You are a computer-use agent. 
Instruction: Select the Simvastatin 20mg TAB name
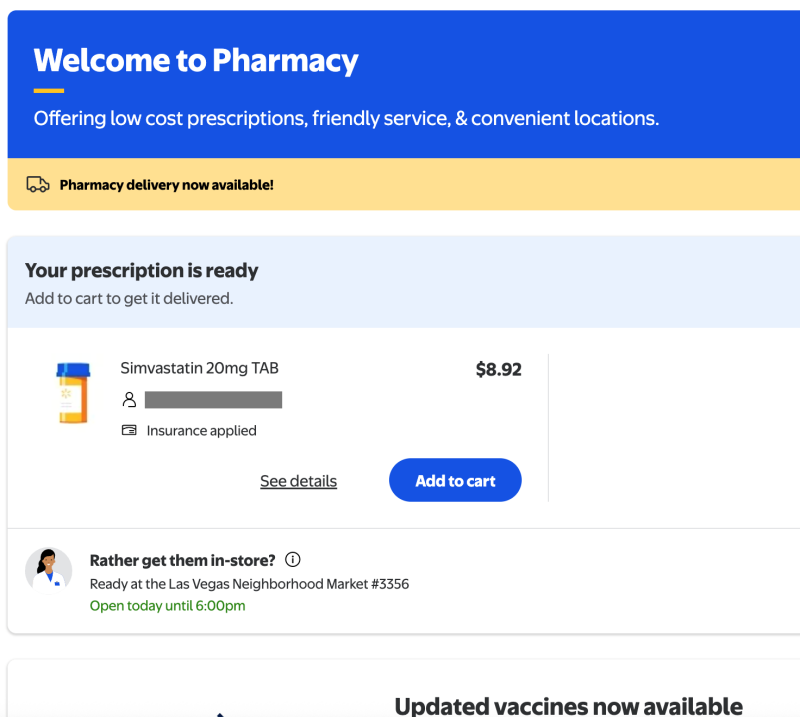point(199,368)
